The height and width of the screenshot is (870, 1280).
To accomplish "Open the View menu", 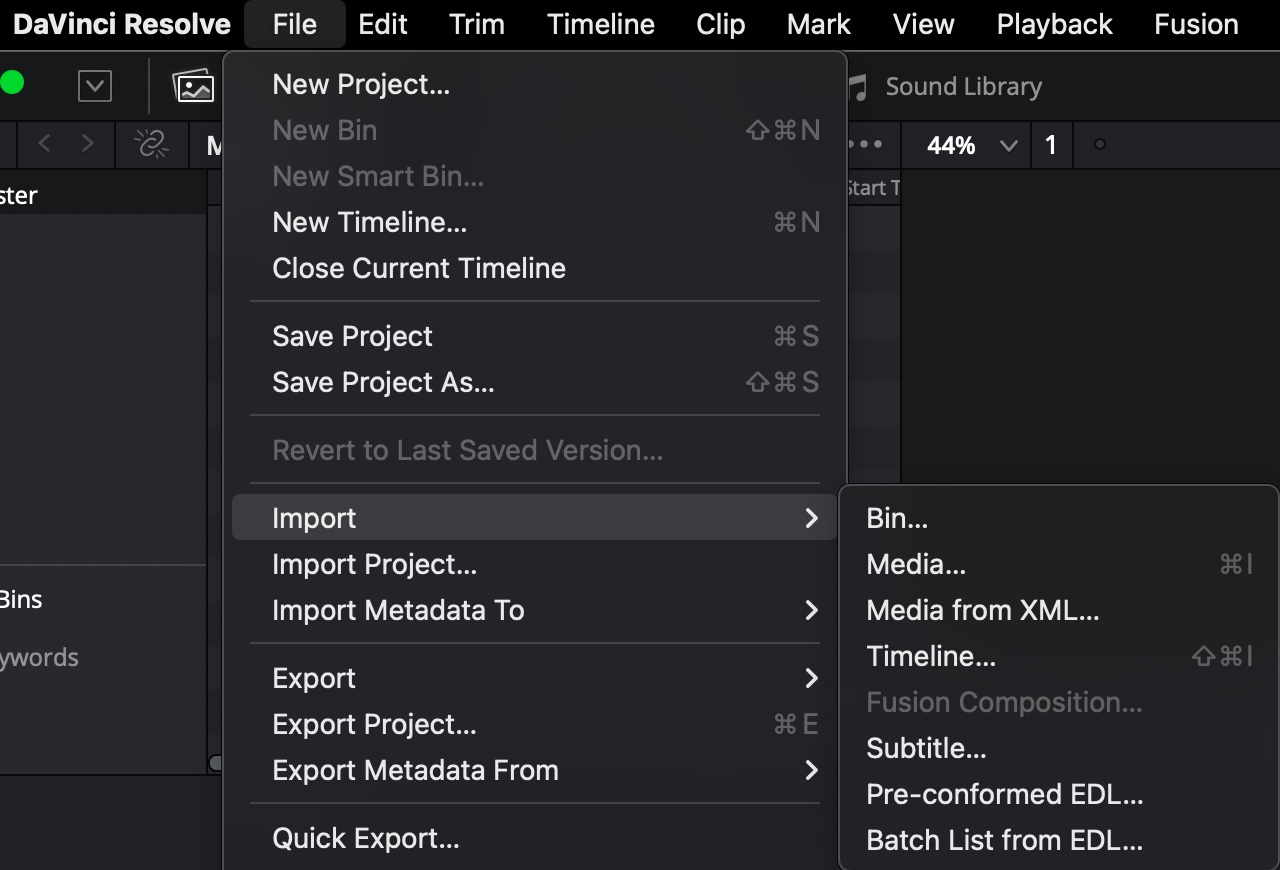I will tap(923, 24).
